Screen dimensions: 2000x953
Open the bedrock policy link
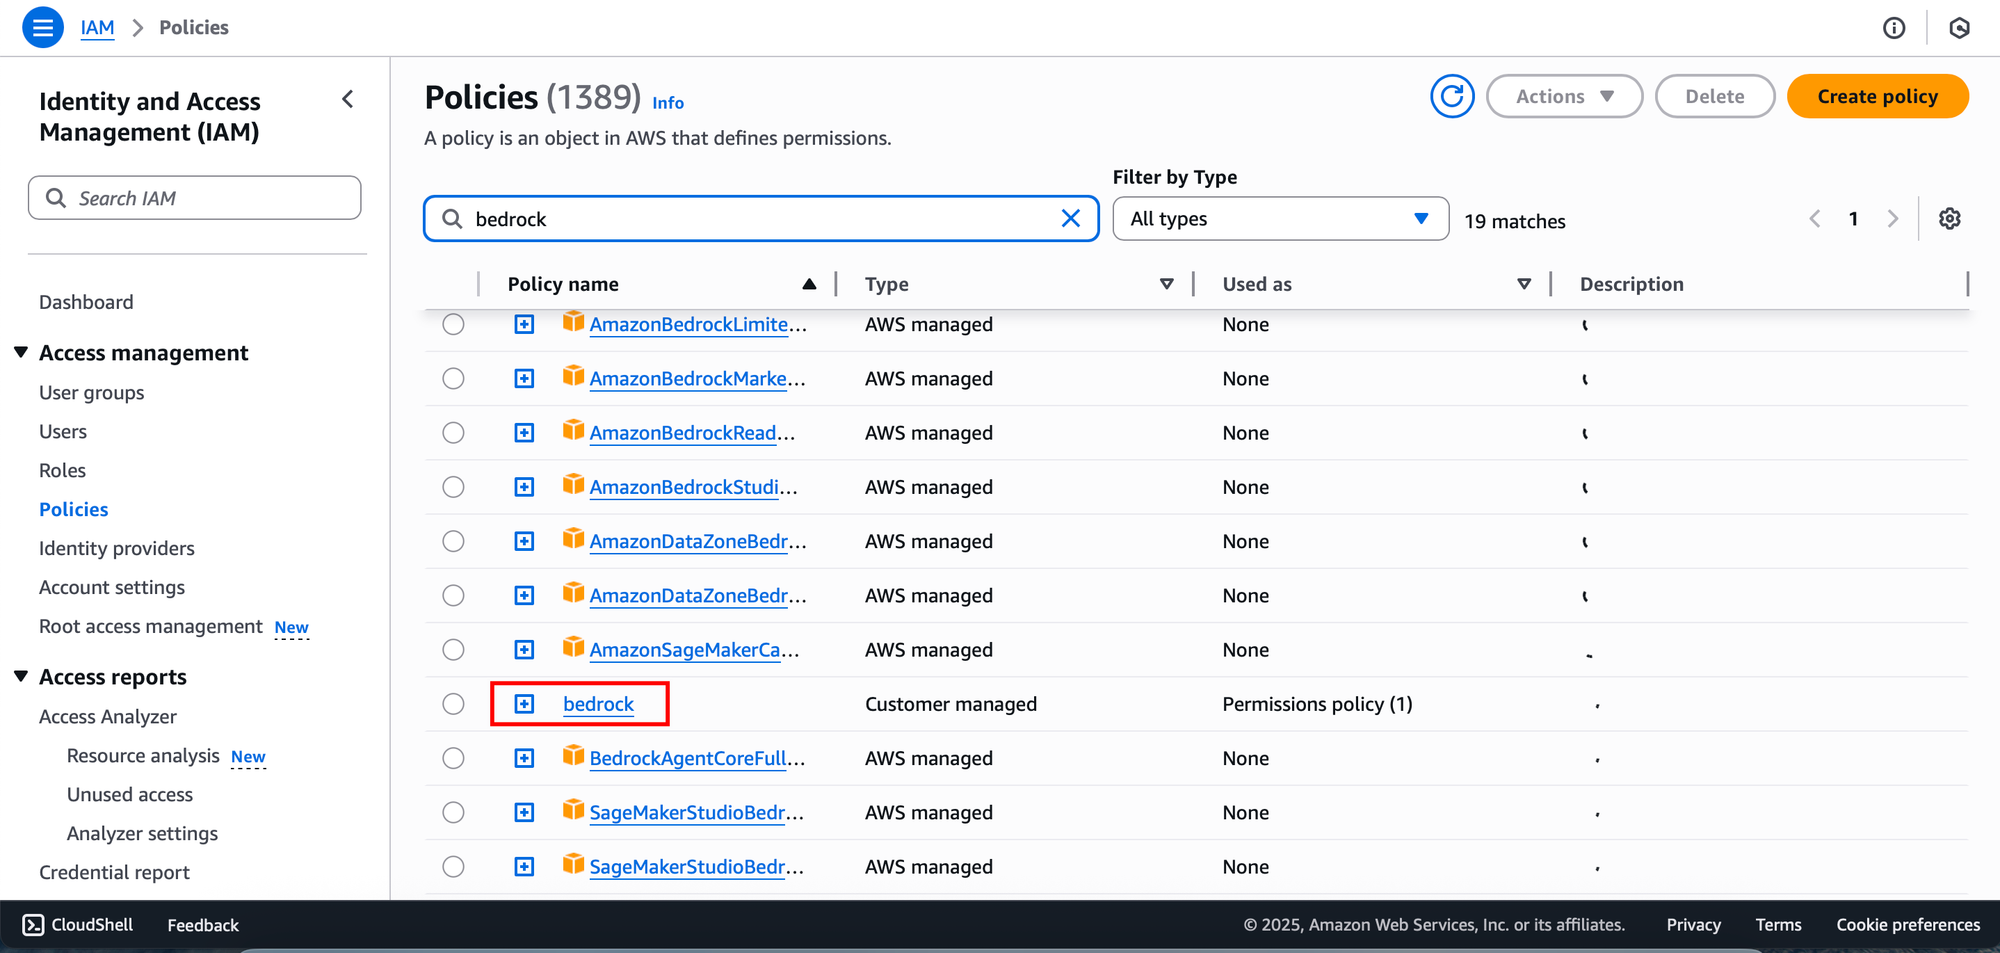pyautogui.click(x=598, y=704)
